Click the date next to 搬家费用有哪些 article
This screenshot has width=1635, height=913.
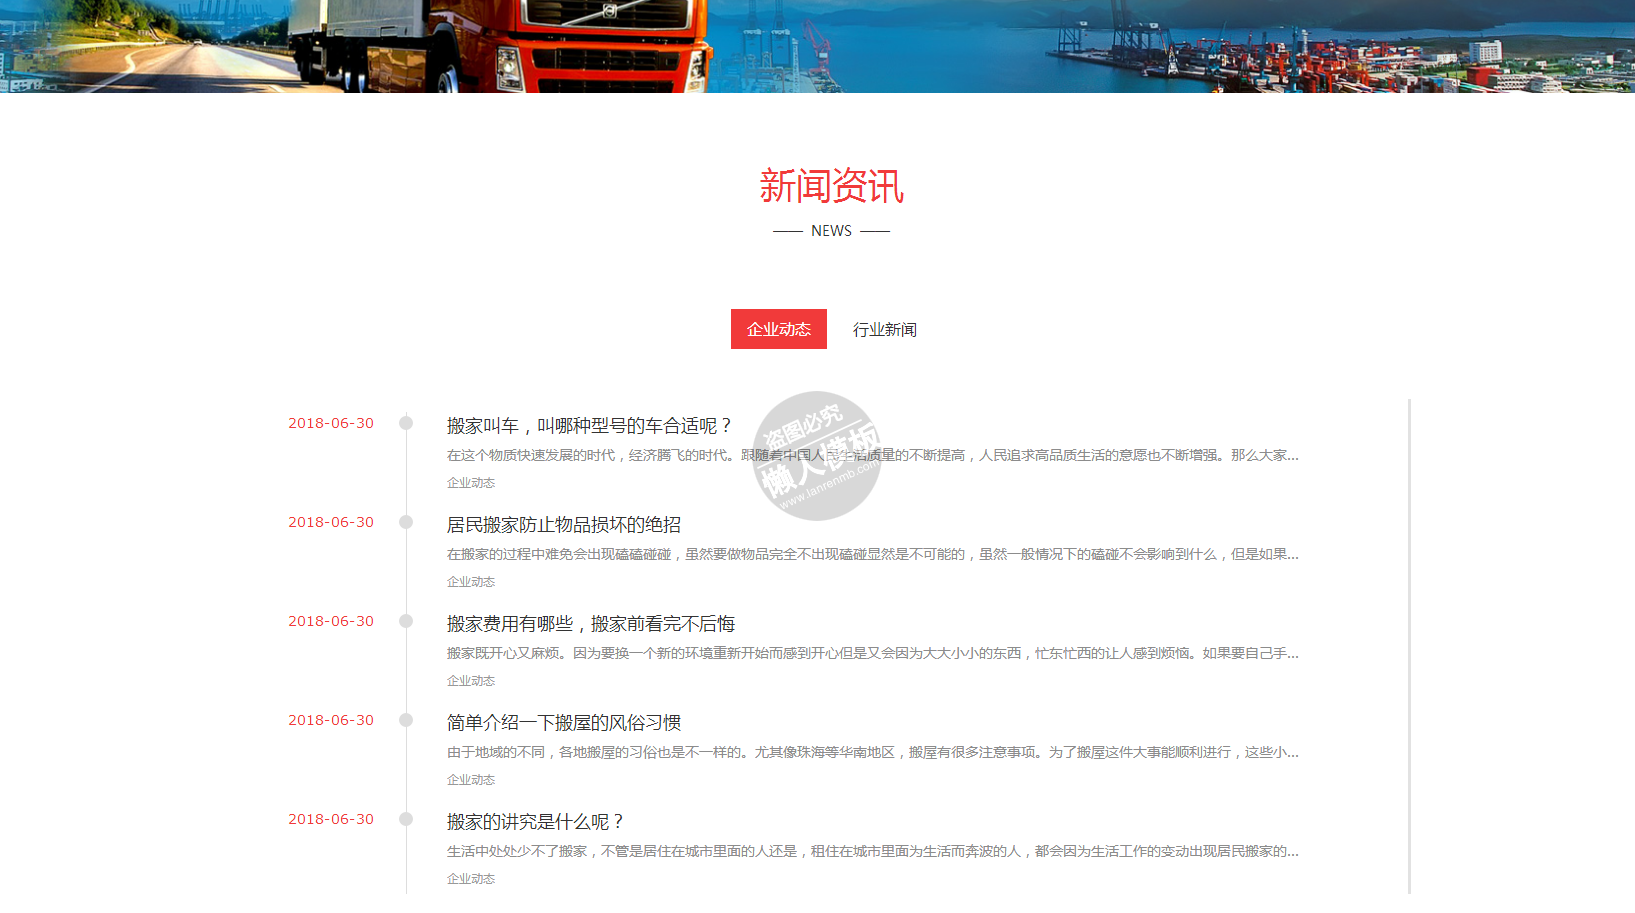(x=331, y=621)
